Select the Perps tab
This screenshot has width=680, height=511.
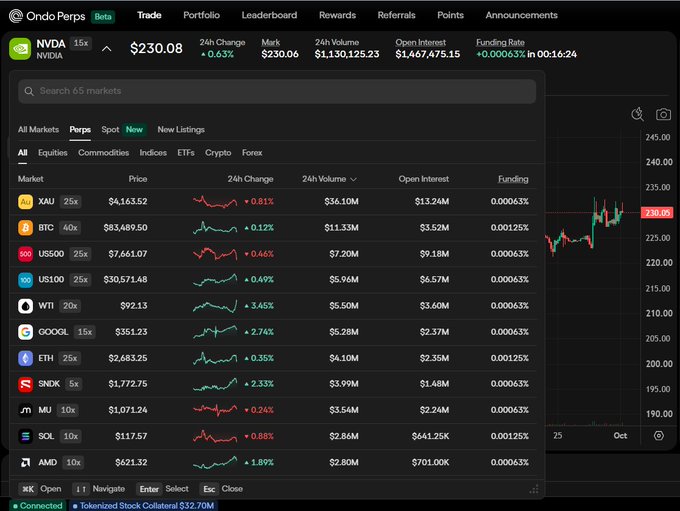(x=80, y=130)
